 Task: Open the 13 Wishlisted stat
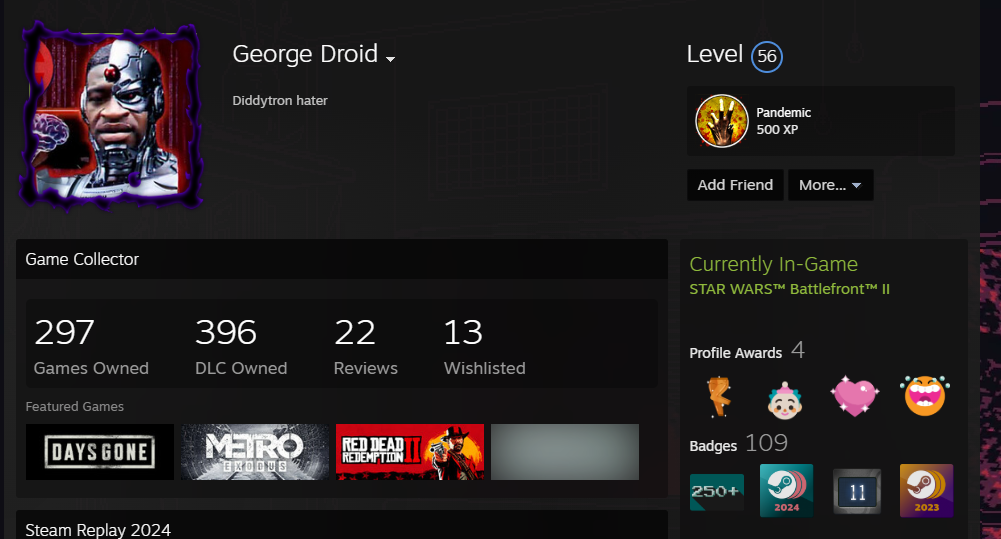(x=485, y=347)
